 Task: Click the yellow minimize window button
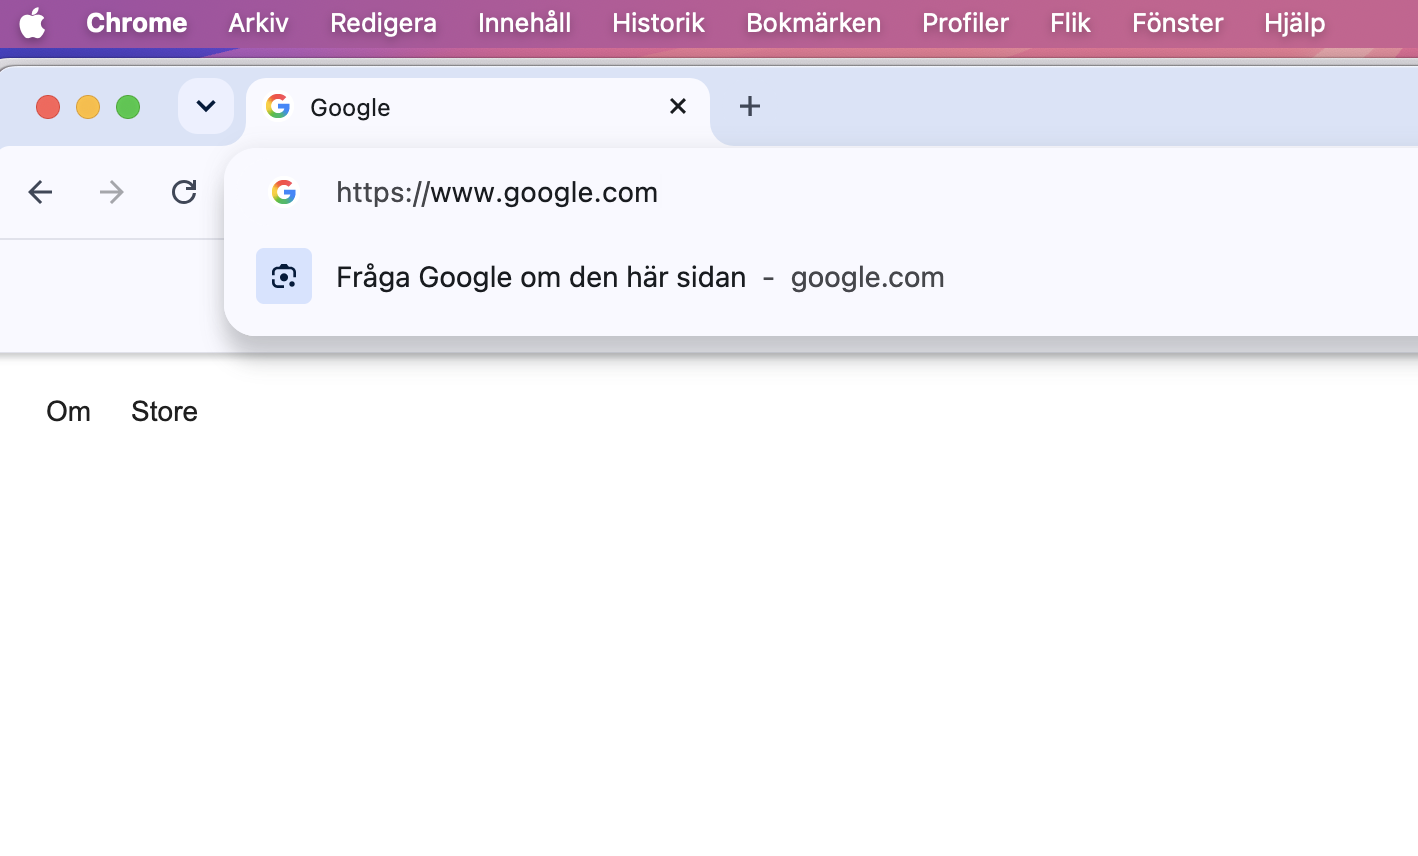coord(88,107)
